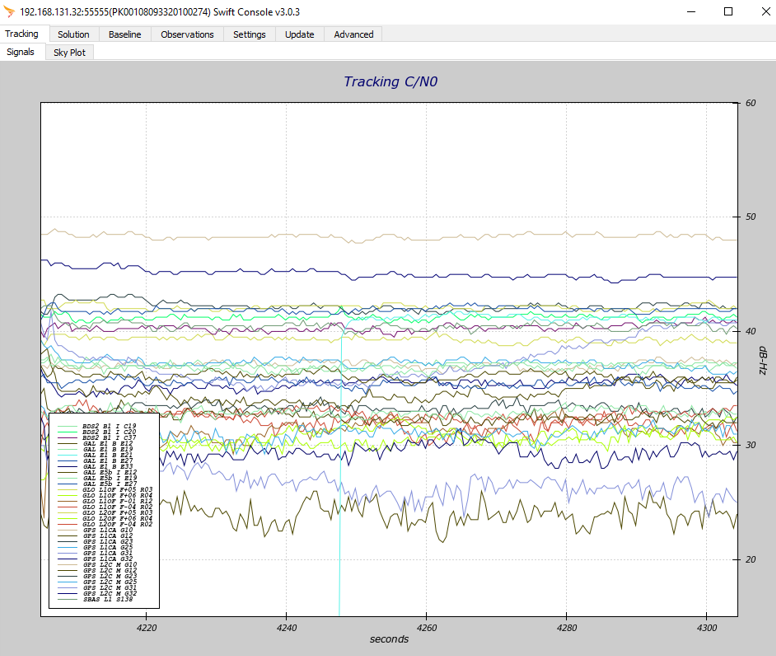Click legend entry 'GLO L2OF F+05 R03'
Screen dimensions: 776x656
(105, 513)
